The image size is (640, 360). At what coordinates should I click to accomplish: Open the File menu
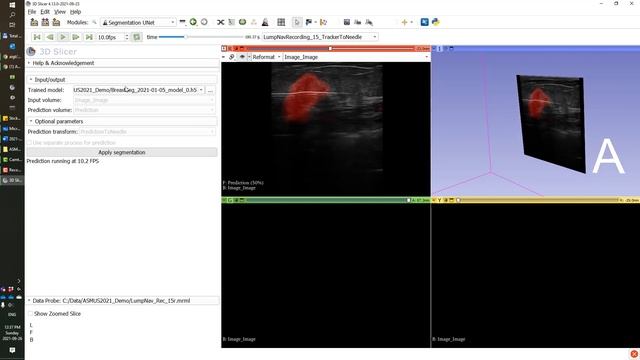coord(32,12)
